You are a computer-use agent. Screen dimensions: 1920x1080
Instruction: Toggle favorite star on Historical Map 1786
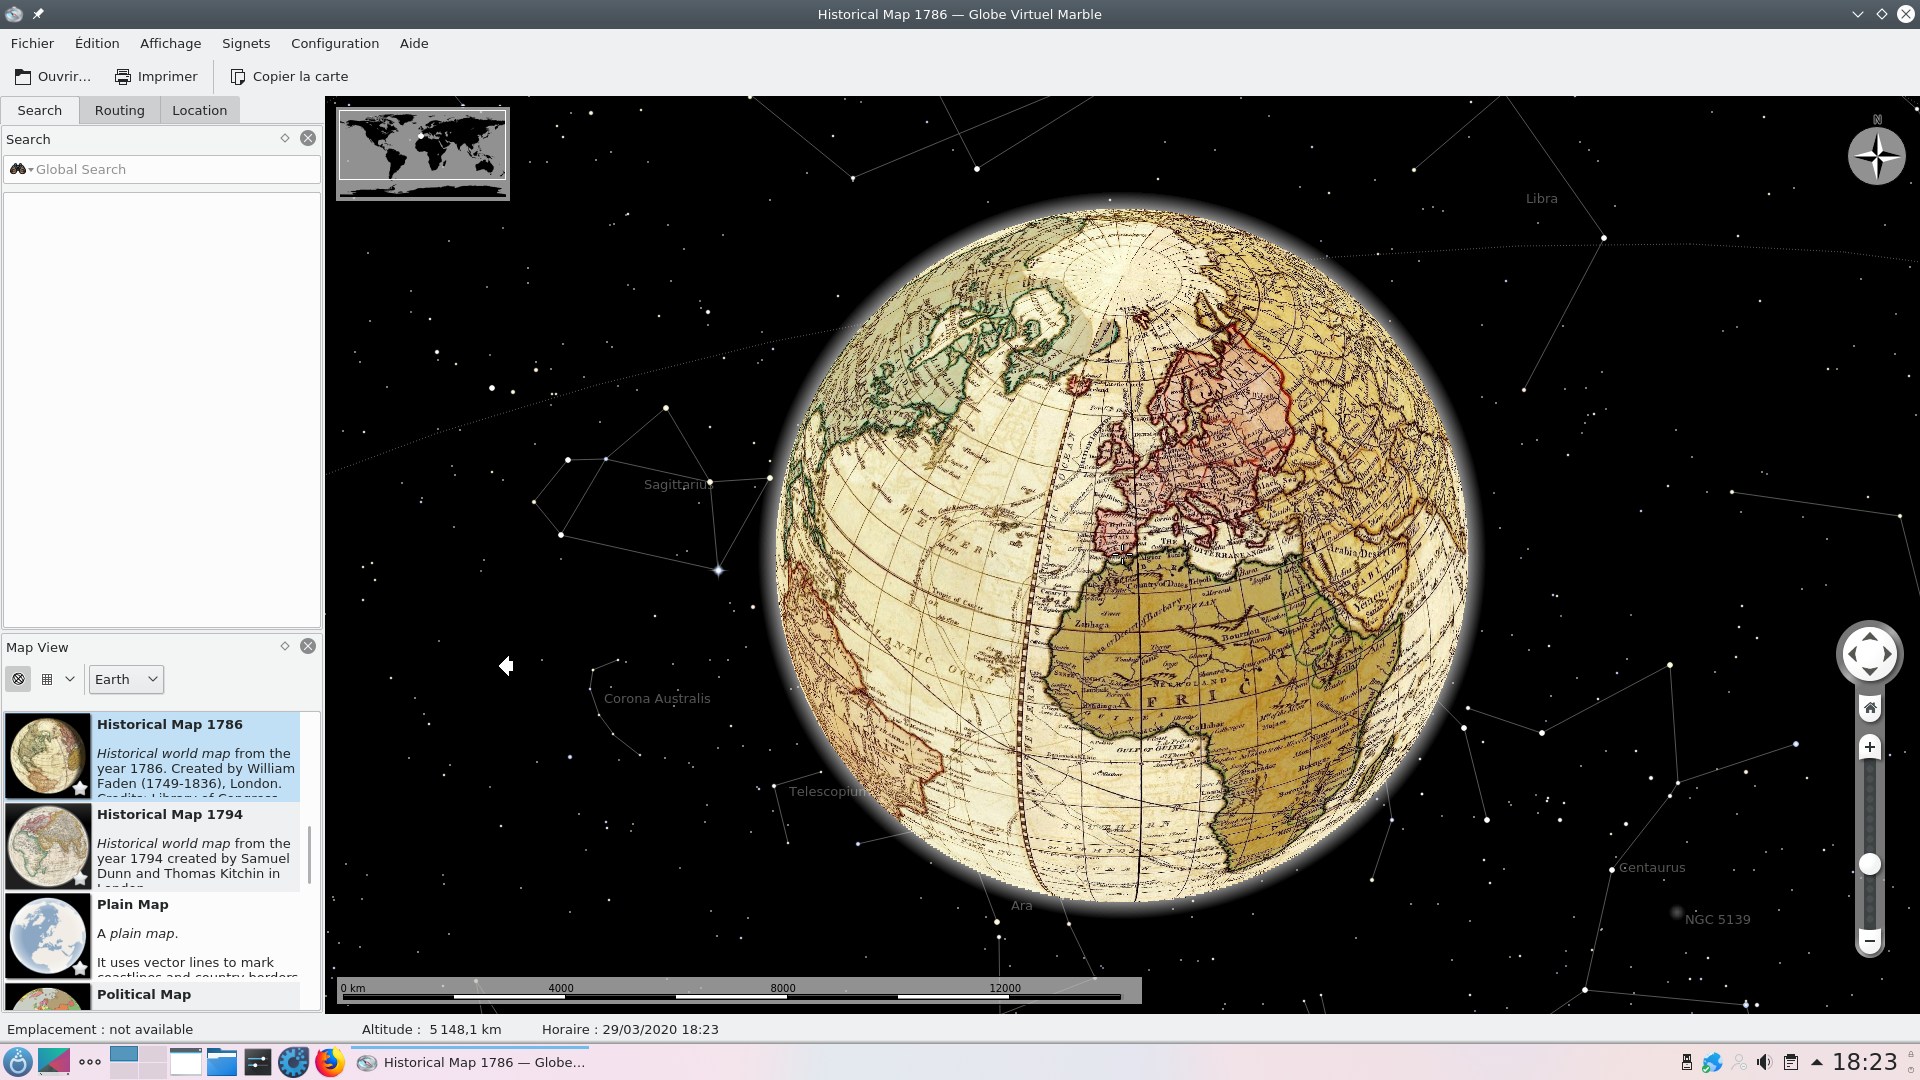pos(80,788)
